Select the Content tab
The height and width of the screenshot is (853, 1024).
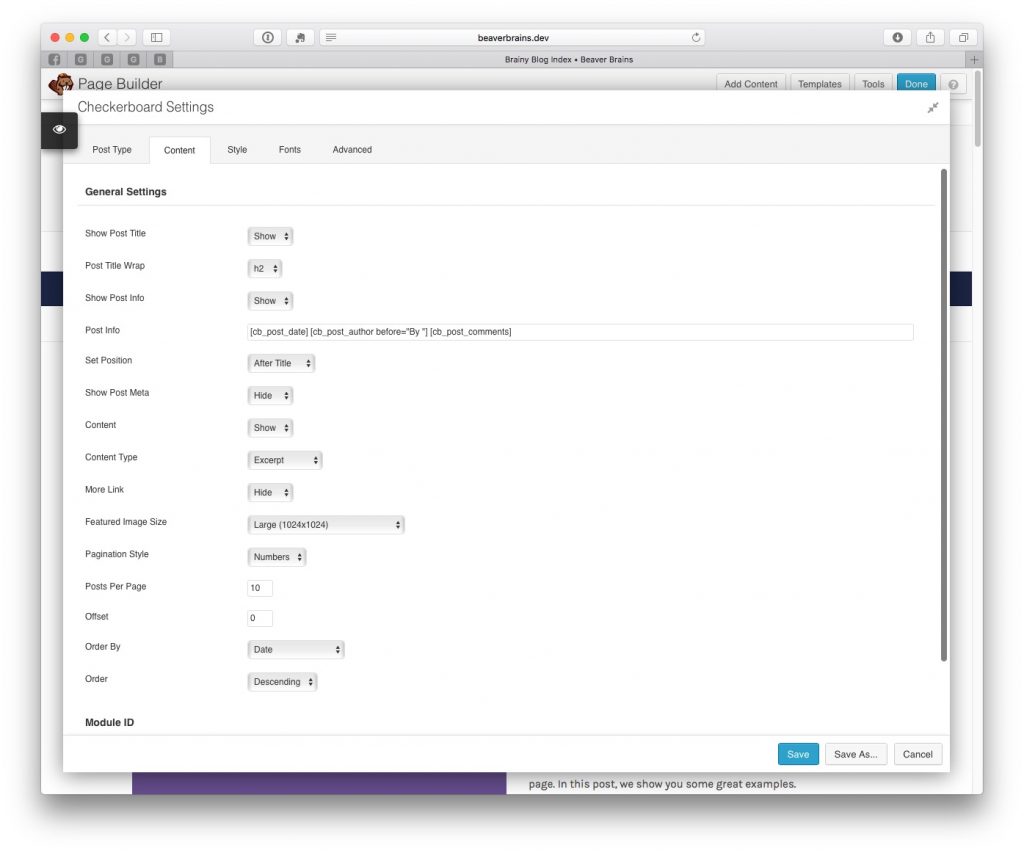point(180,150)
